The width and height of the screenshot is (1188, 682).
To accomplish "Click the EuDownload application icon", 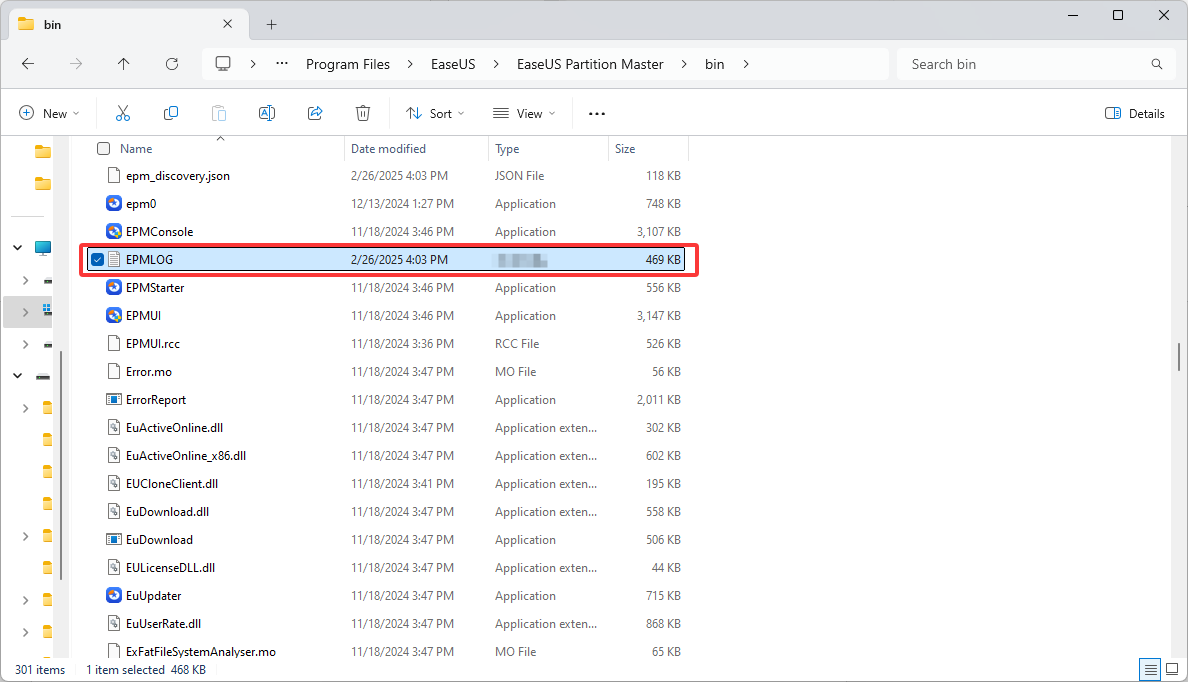I will coord(114,540).
